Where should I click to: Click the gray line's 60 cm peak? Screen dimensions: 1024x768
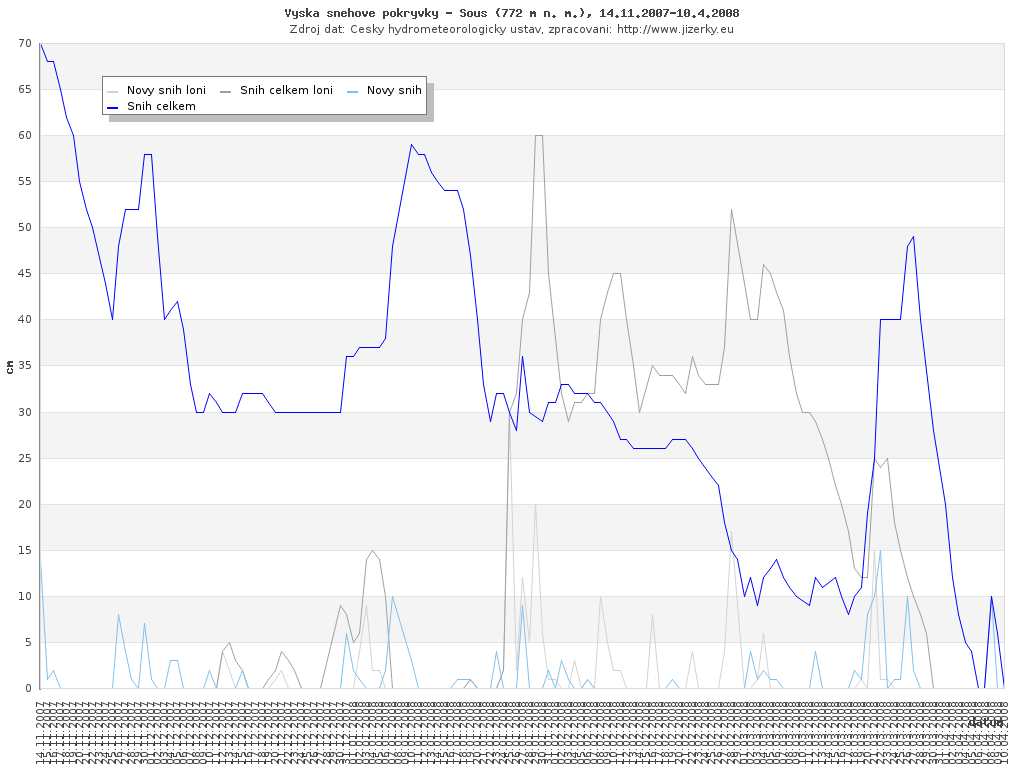[x=538, y=136]
